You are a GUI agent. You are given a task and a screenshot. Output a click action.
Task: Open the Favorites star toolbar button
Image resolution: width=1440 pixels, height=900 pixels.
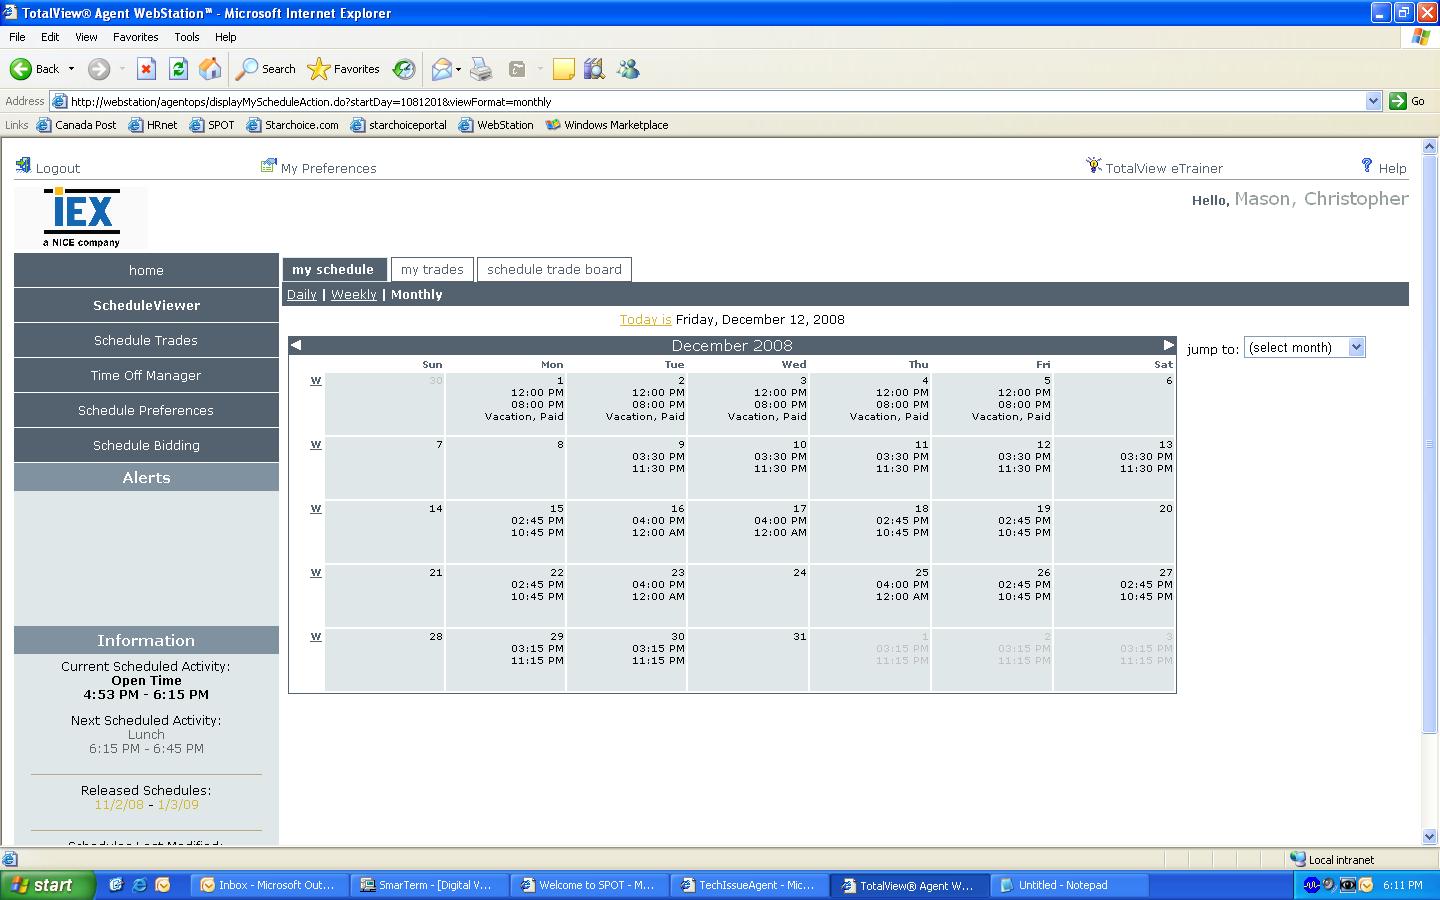tap(344, 69)
